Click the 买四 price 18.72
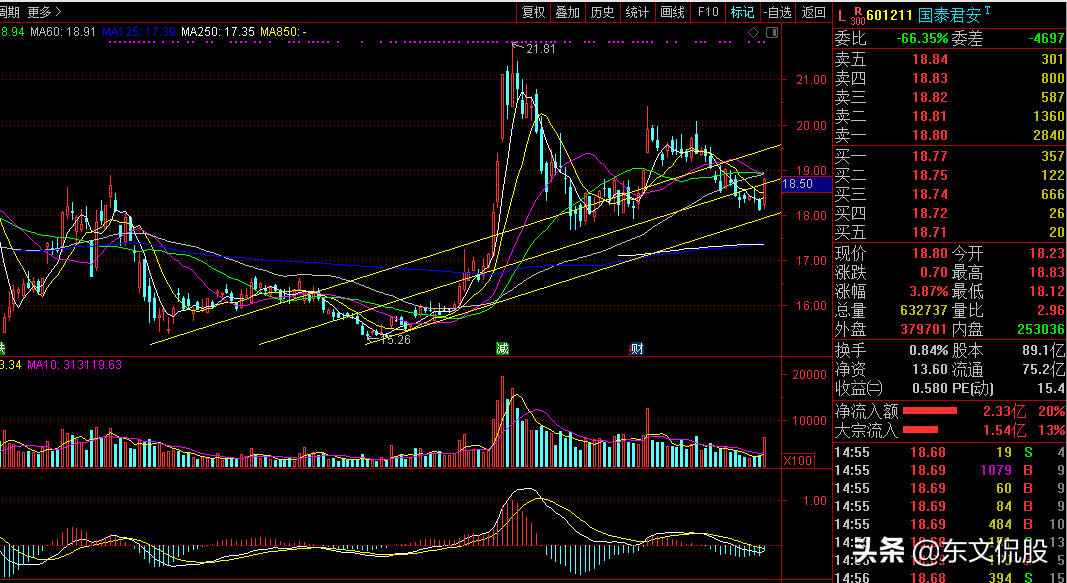Viewport: 1067px width, 583px height. click(930, 214)
